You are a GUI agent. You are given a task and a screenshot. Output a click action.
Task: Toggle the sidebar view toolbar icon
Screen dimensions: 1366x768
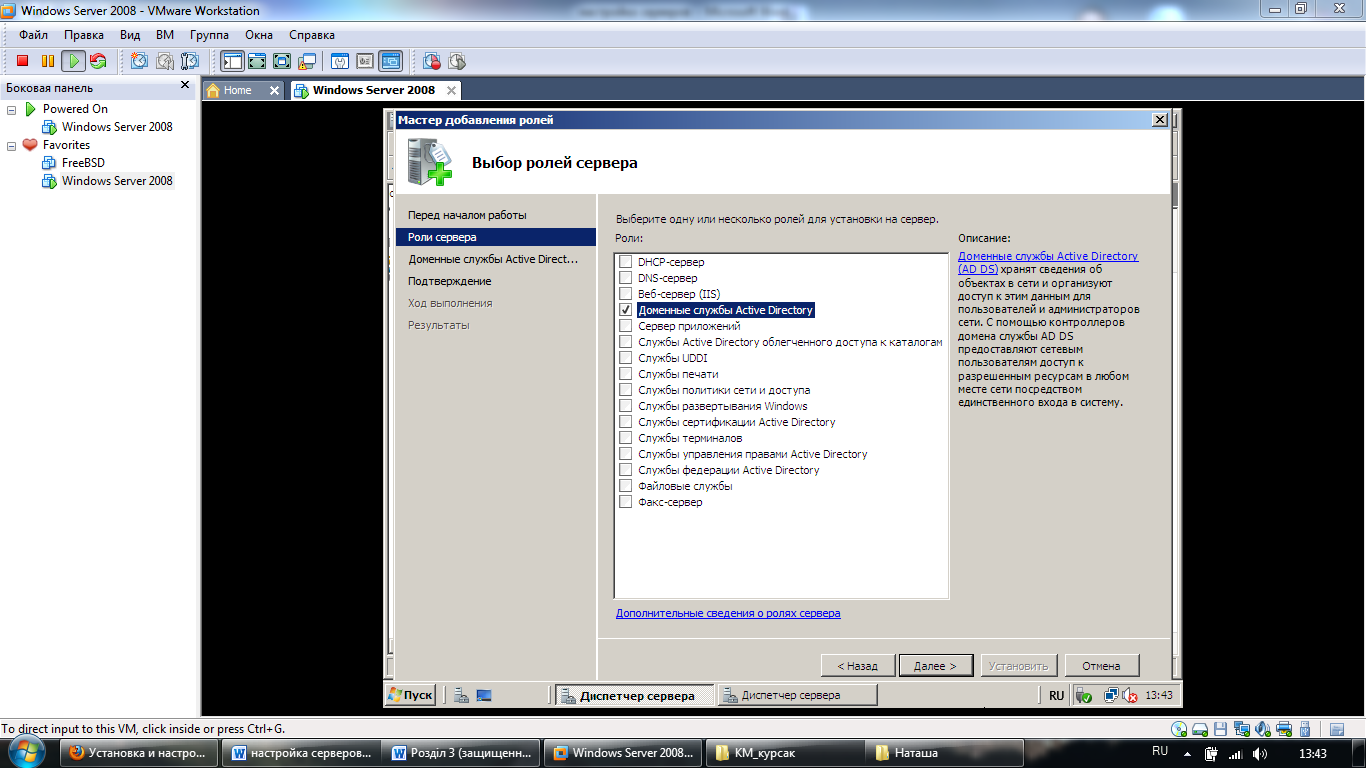[x=232, y=61]
